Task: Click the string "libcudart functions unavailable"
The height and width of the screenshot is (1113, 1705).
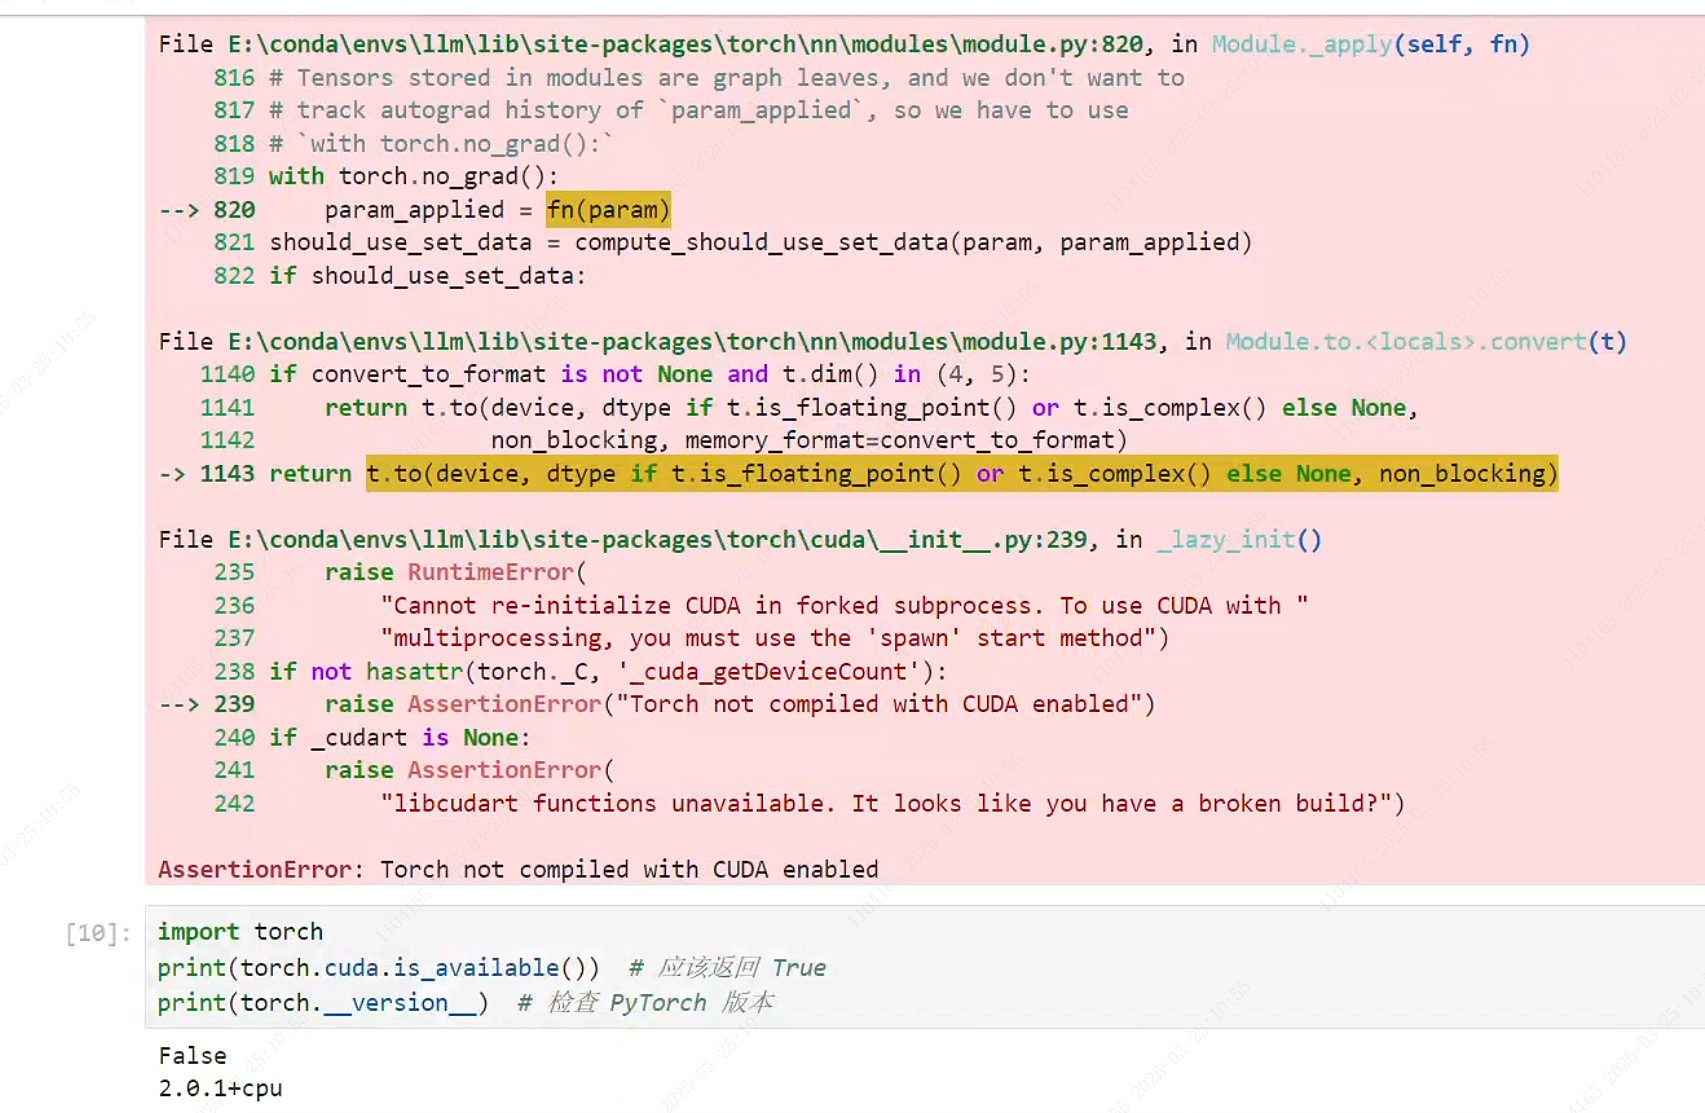Action: pyautogui.click(x=886, y=803)
